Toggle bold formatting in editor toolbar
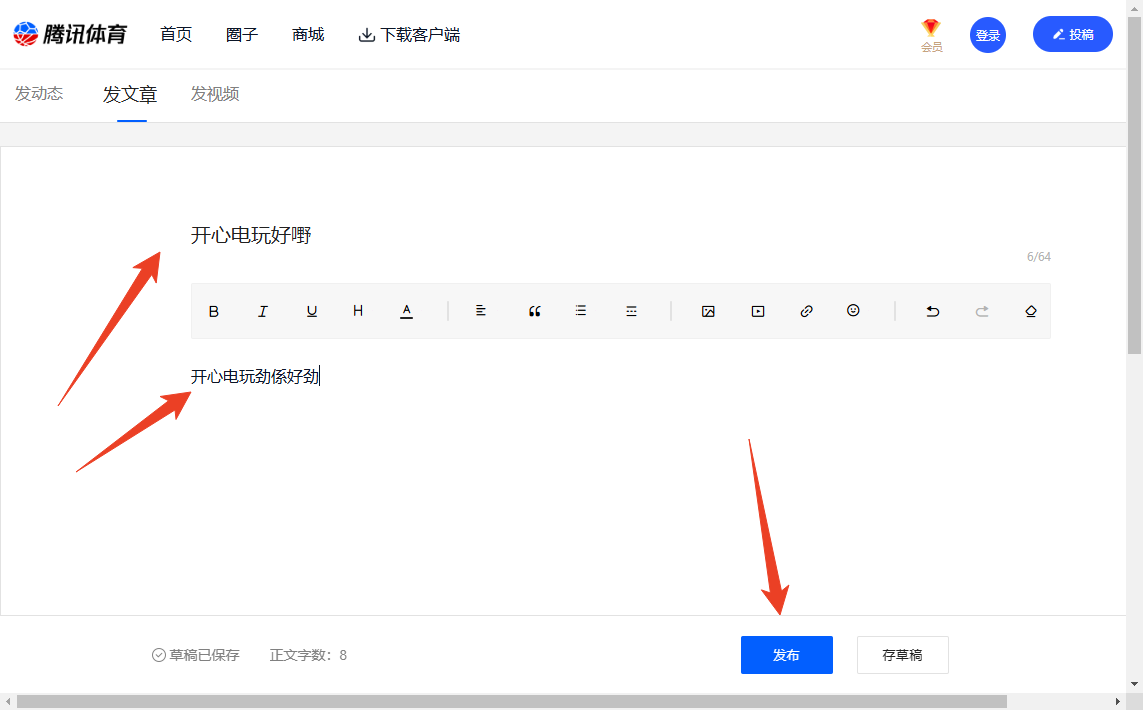The image size is (1143, 710). click(x=214, y=311)
